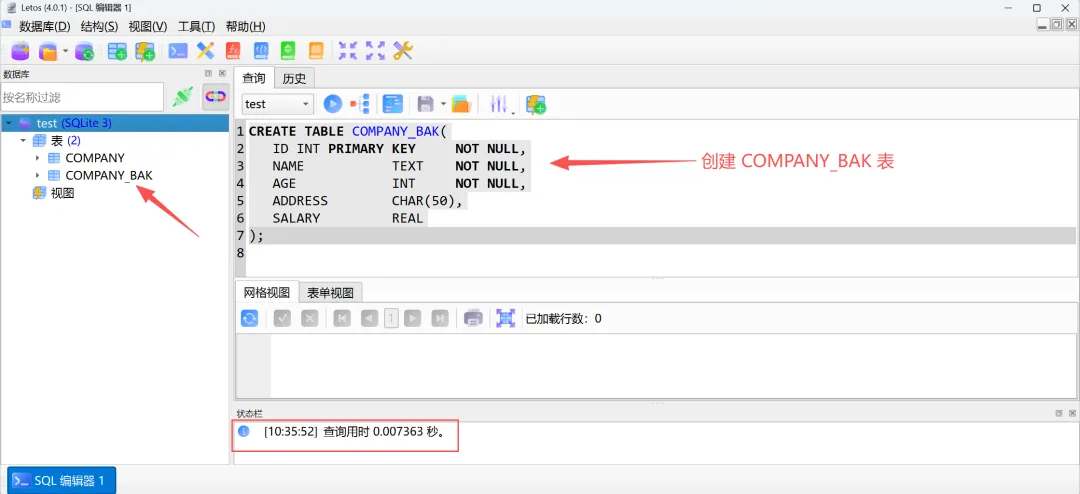Open the blue code snippets book icon

coord(261,50)
